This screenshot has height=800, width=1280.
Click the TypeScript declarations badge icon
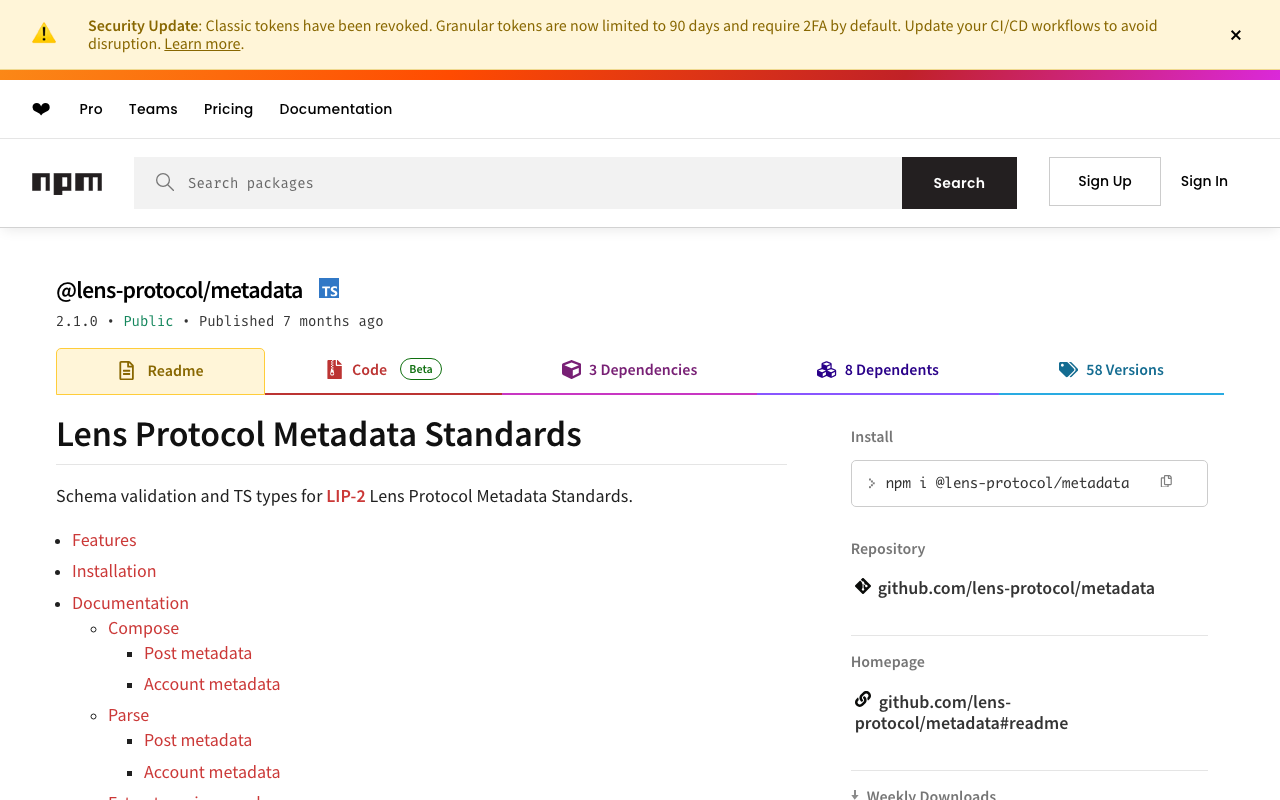pos(329,289)
